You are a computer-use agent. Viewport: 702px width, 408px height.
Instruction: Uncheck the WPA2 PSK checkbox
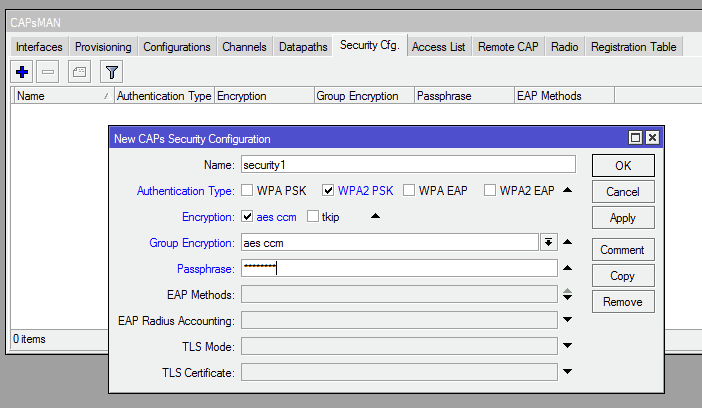[329, 190]
